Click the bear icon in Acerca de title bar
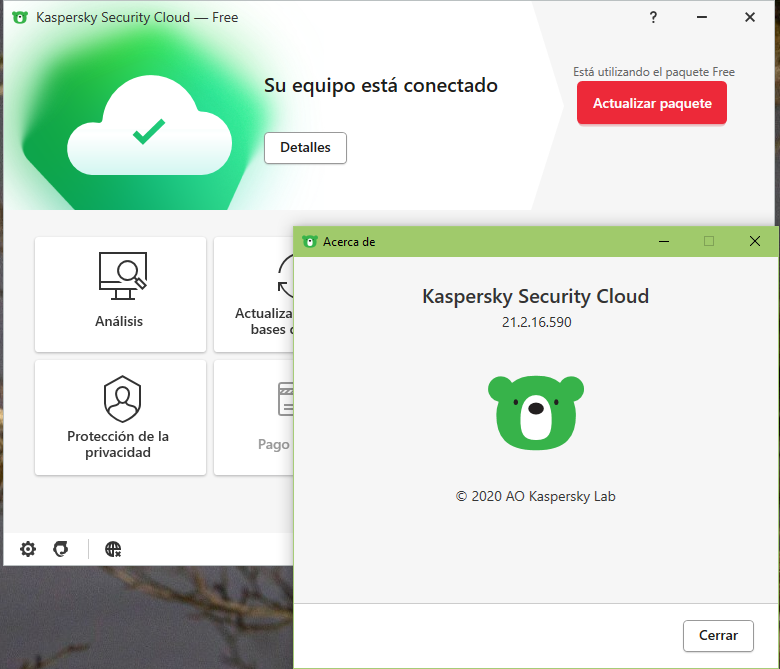 (x=309, y=242)
